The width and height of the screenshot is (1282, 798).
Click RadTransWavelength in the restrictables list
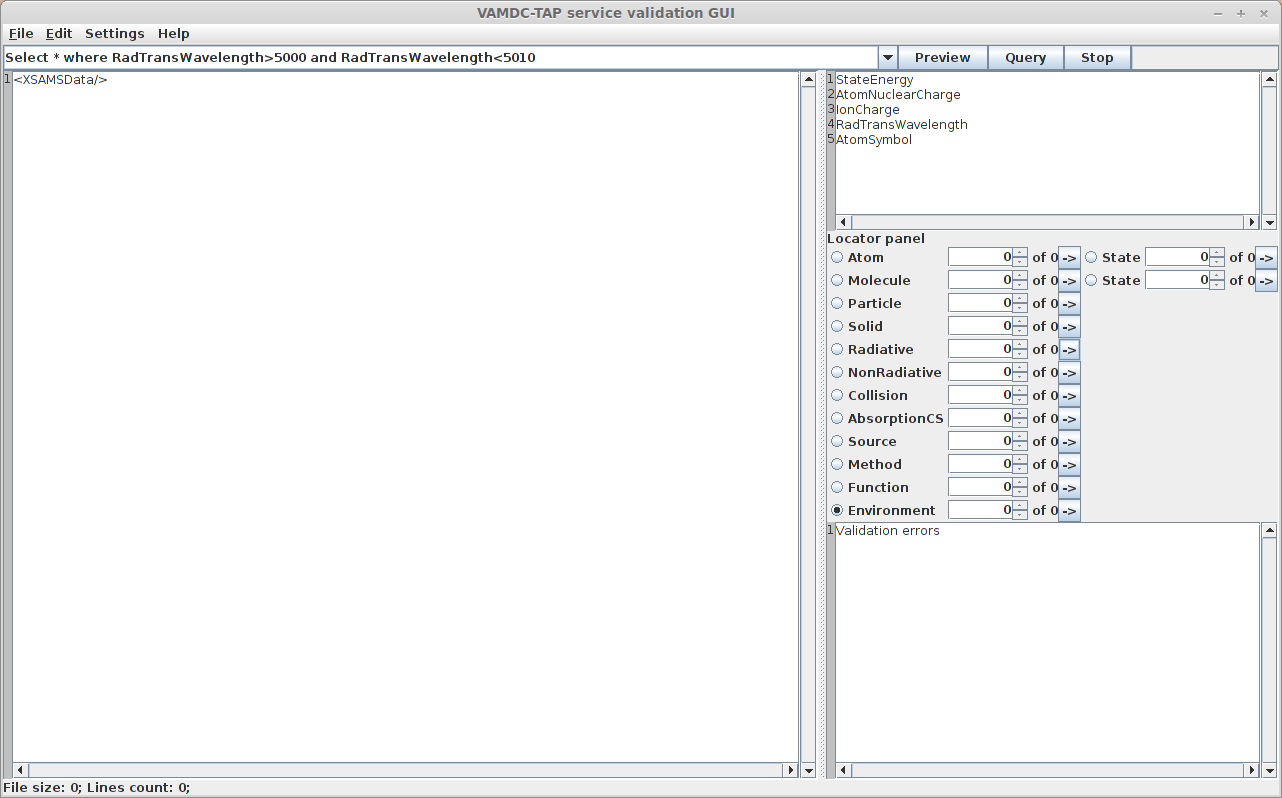coord(902,125)
